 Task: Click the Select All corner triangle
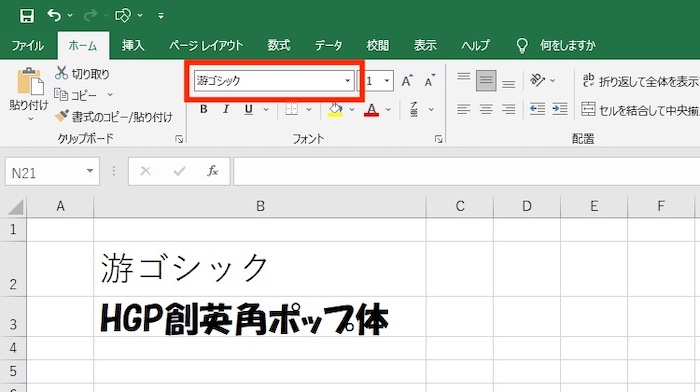15,207
